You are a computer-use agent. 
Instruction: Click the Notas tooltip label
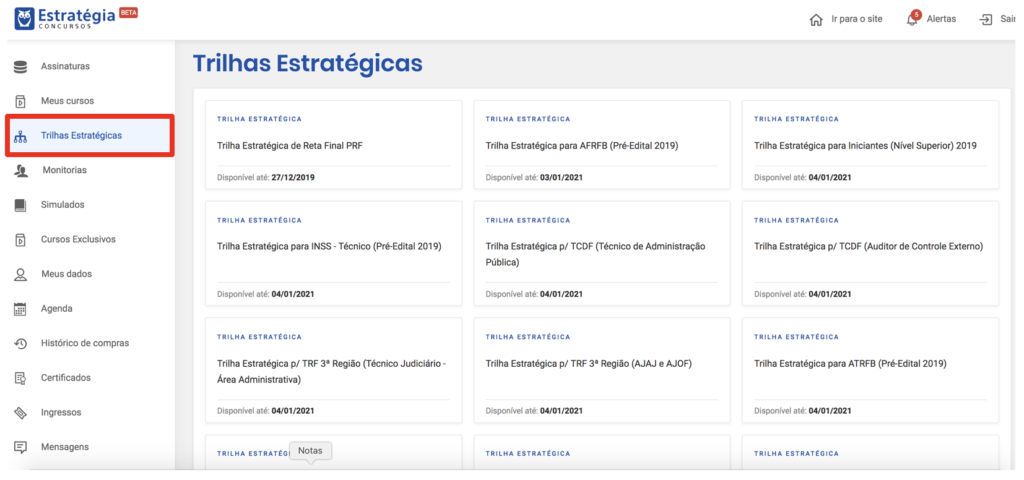click(310, 451)
